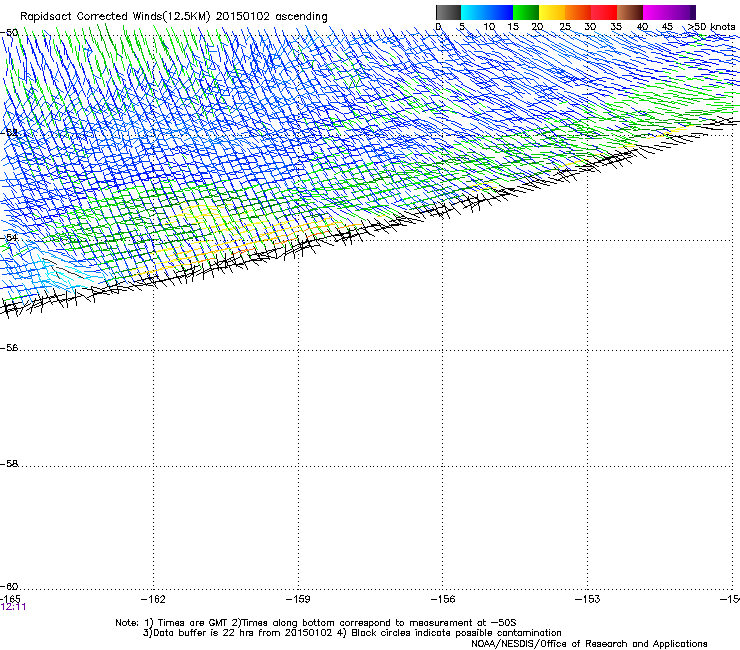Click the legend tick label "25"
Viewport: 740px width, 650px height.
click(565, 27)
